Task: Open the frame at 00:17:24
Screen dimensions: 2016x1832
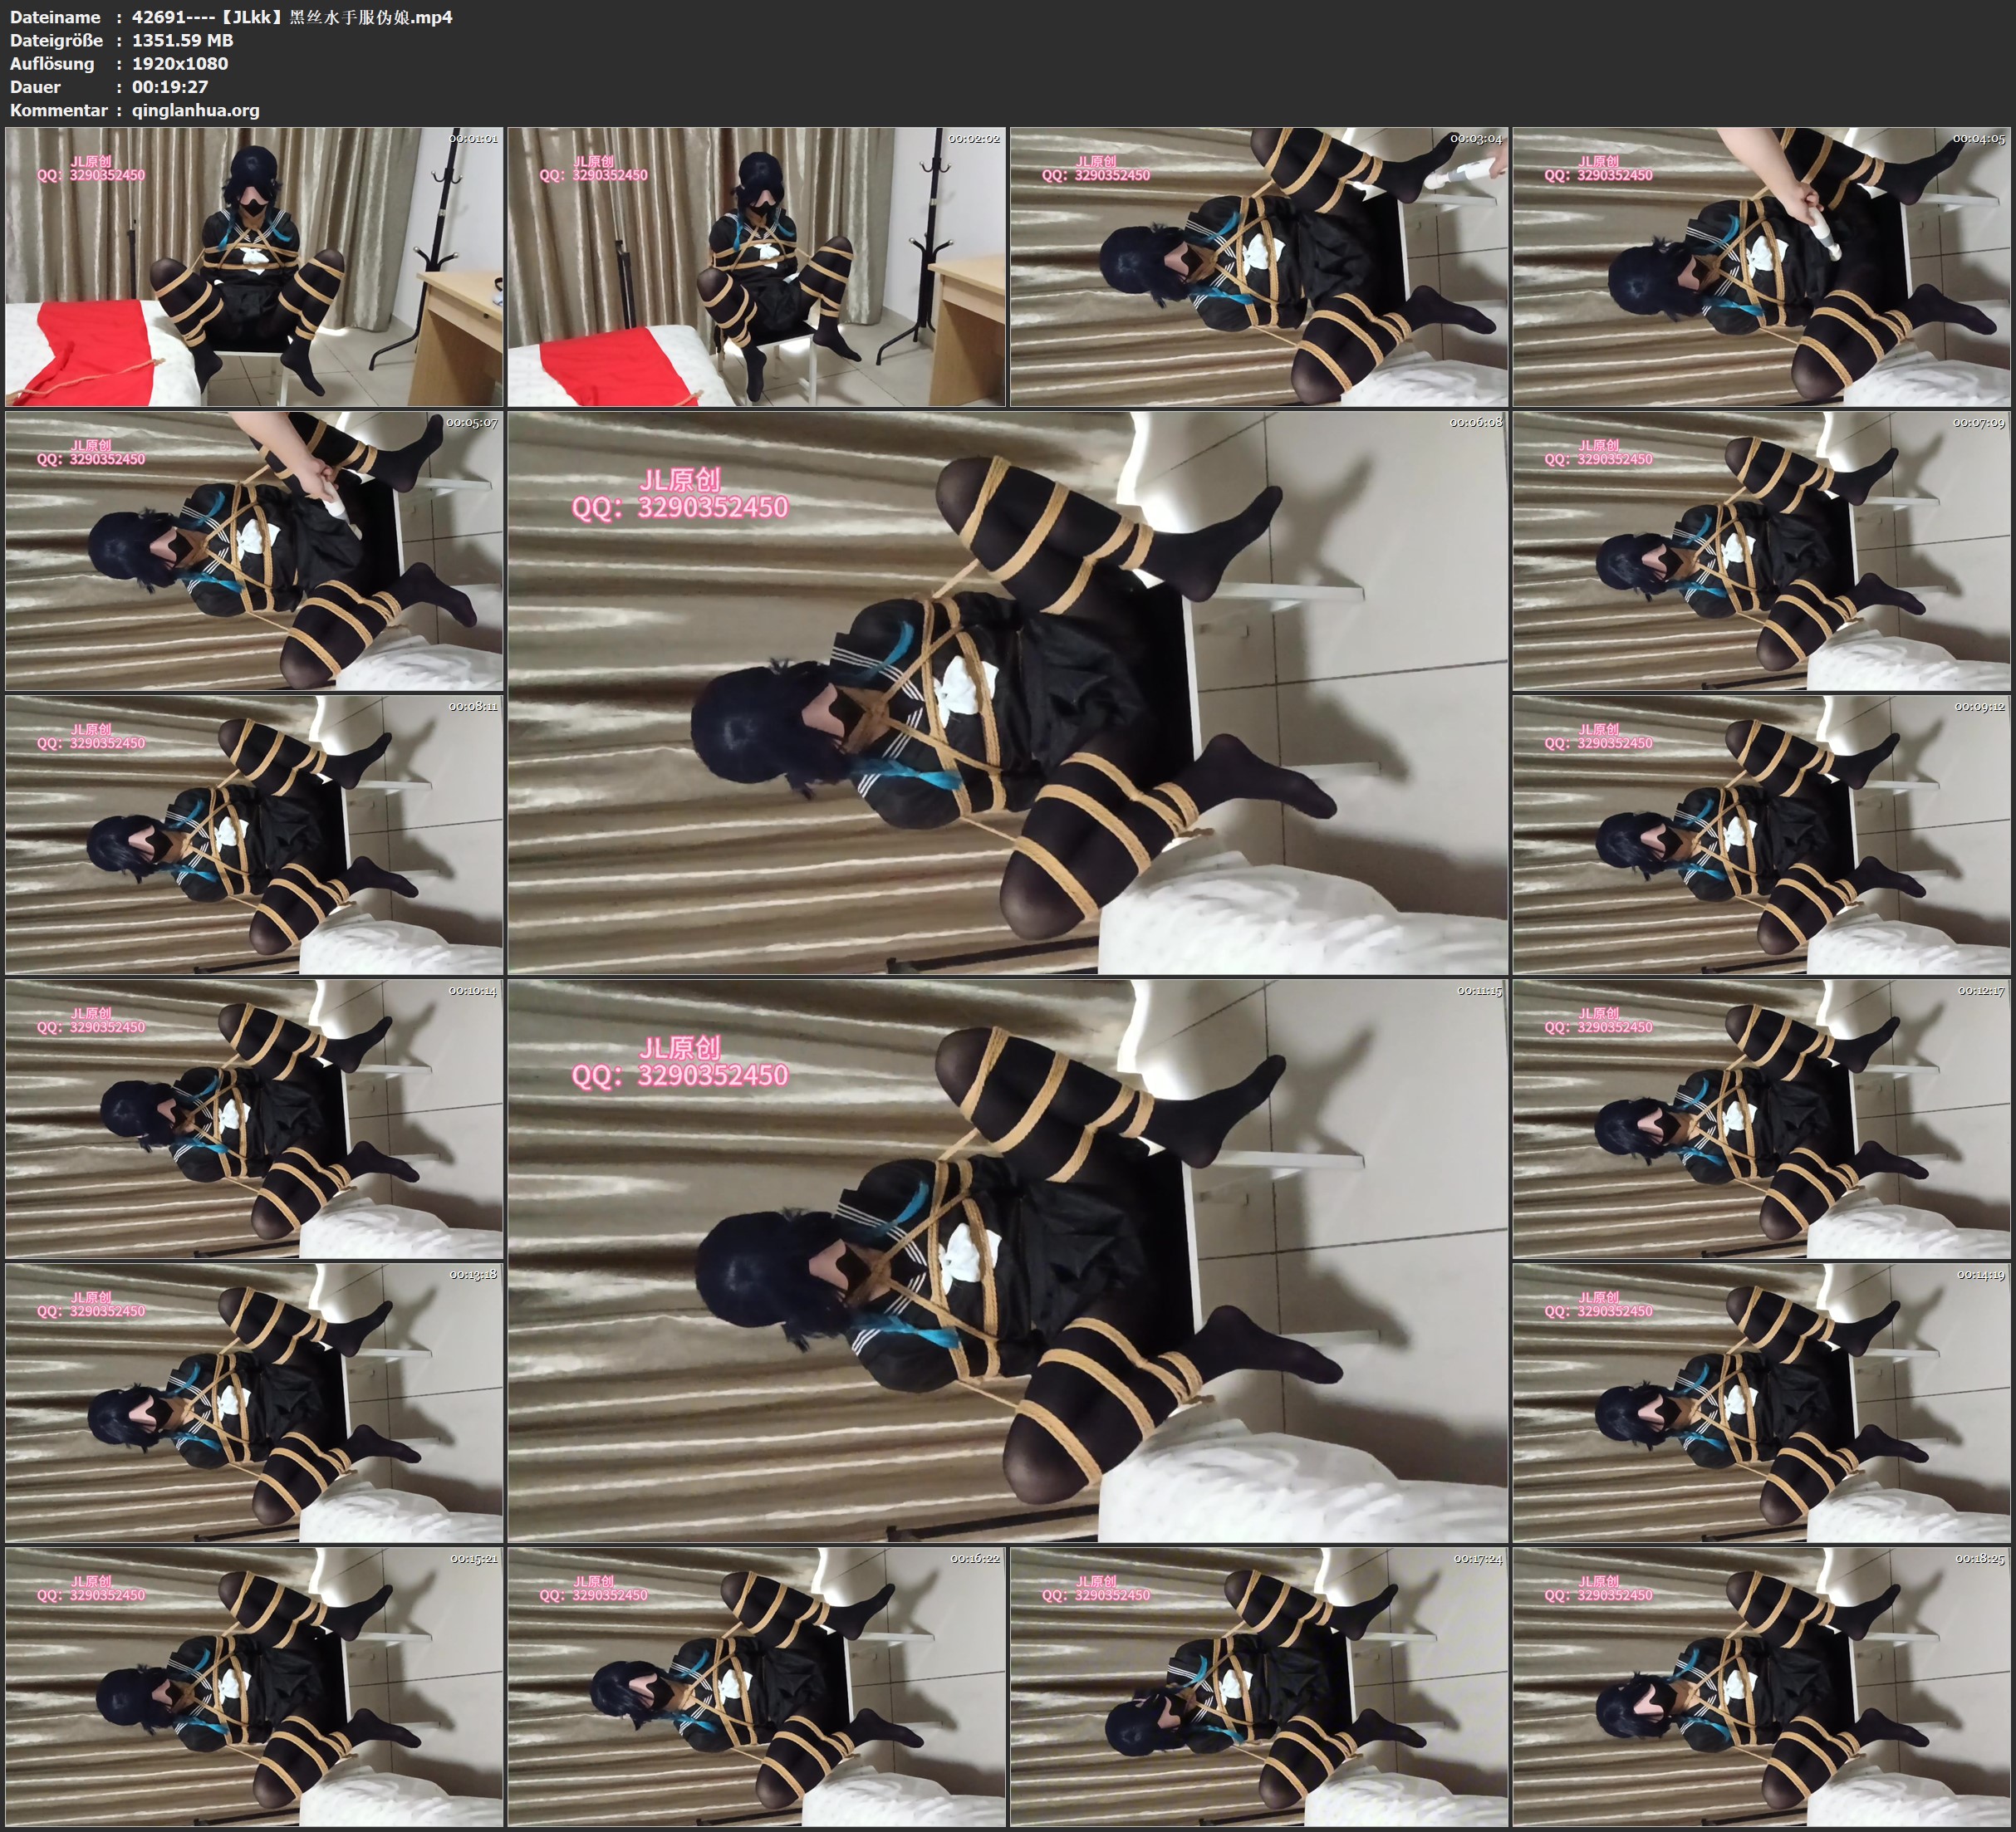Action: [x=1259, y=1687]
